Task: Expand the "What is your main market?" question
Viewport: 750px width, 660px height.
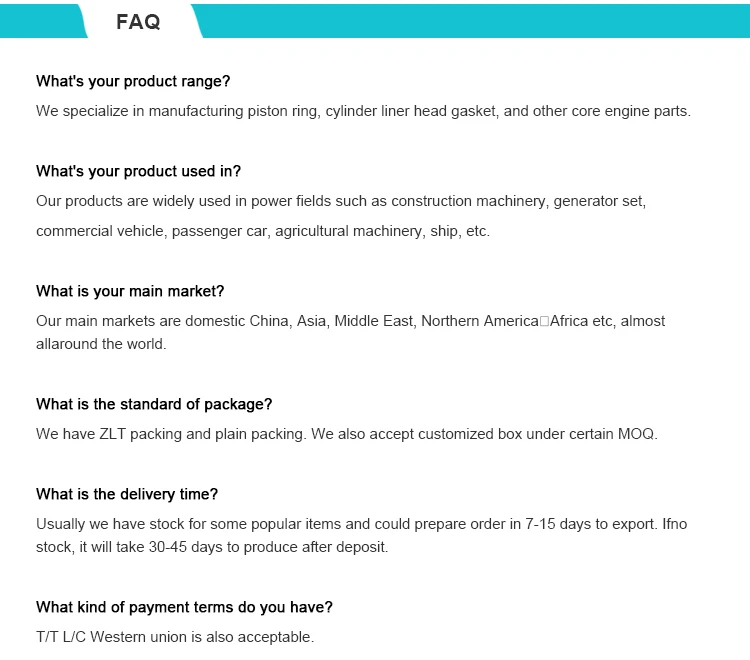Action: point(130,291)
